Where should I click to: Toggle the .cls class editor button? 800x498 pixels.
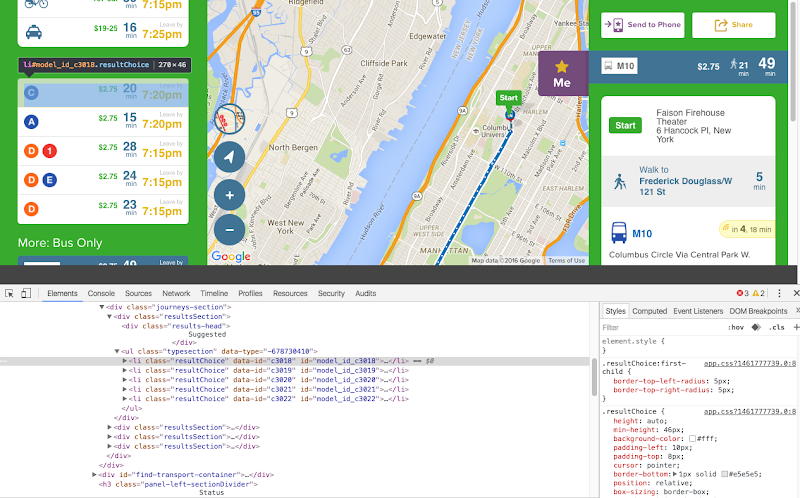(777, 328)
